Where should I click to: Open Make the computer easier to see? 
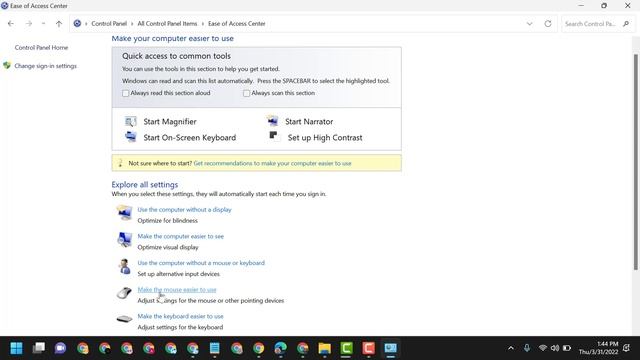[180, 236]
